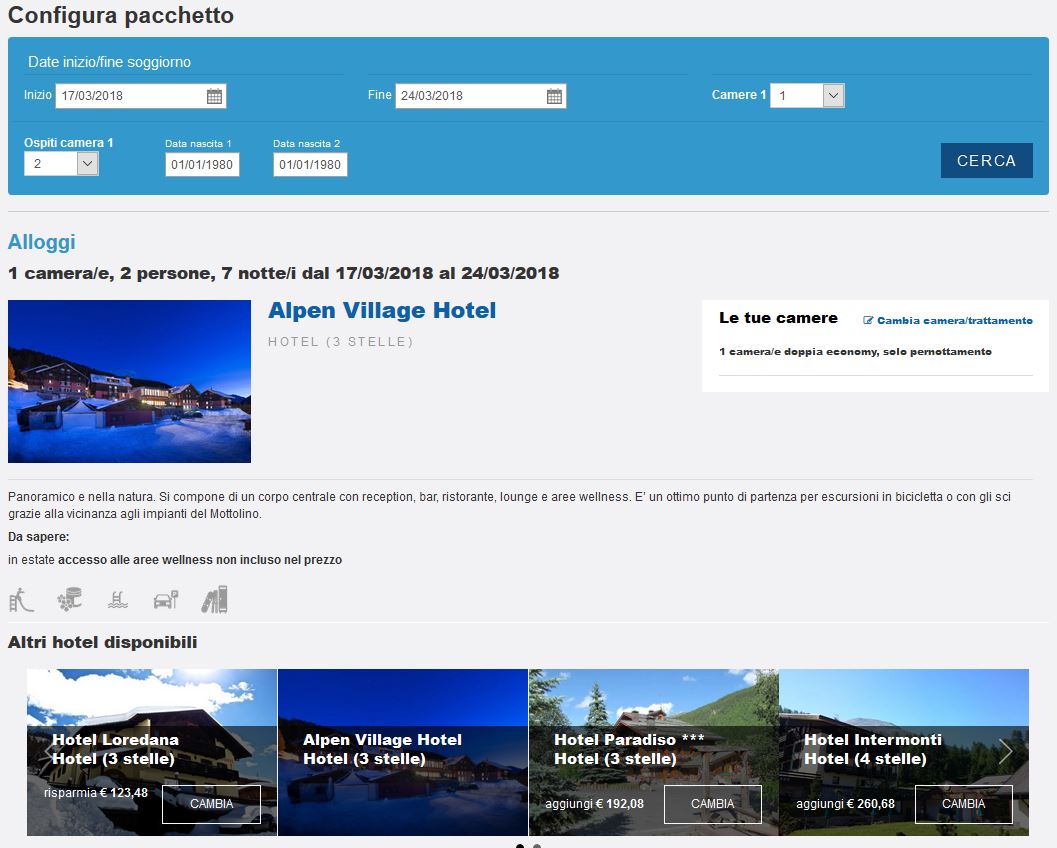The width and height of the screenshot is (1057, 848).
Task: Expand the Ospiti camera 1 dropdown
Action: (88, 164)
